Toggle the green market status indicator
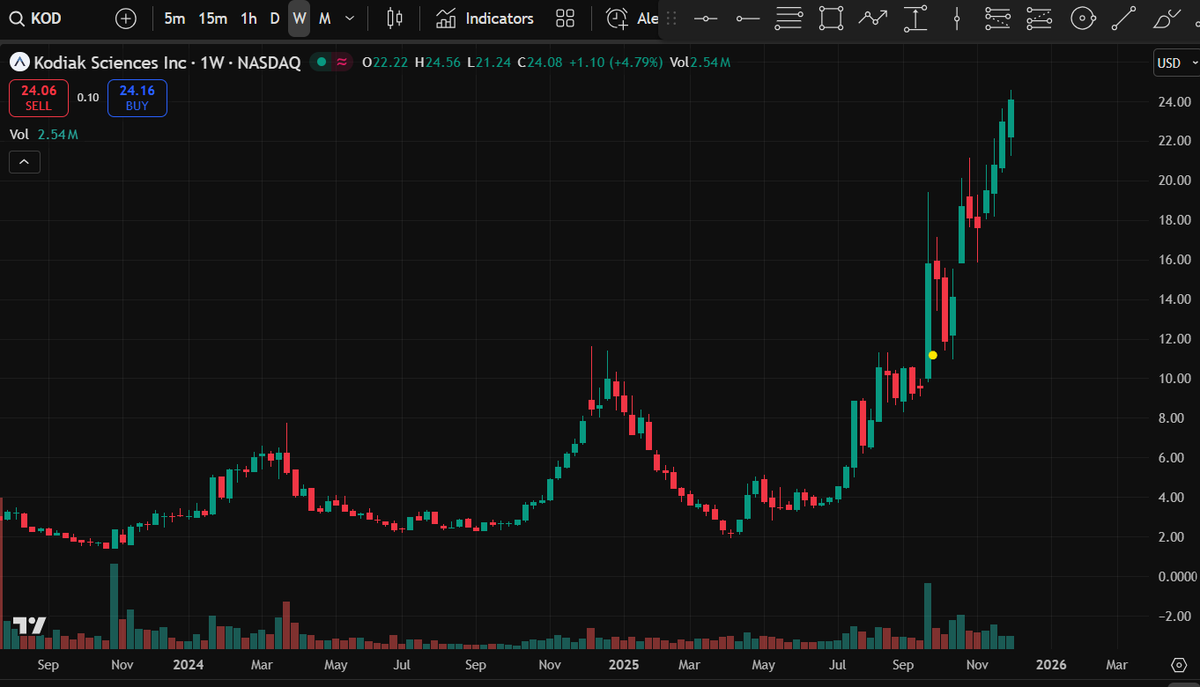The image size is (1200, 687). (x=321, y=62)
